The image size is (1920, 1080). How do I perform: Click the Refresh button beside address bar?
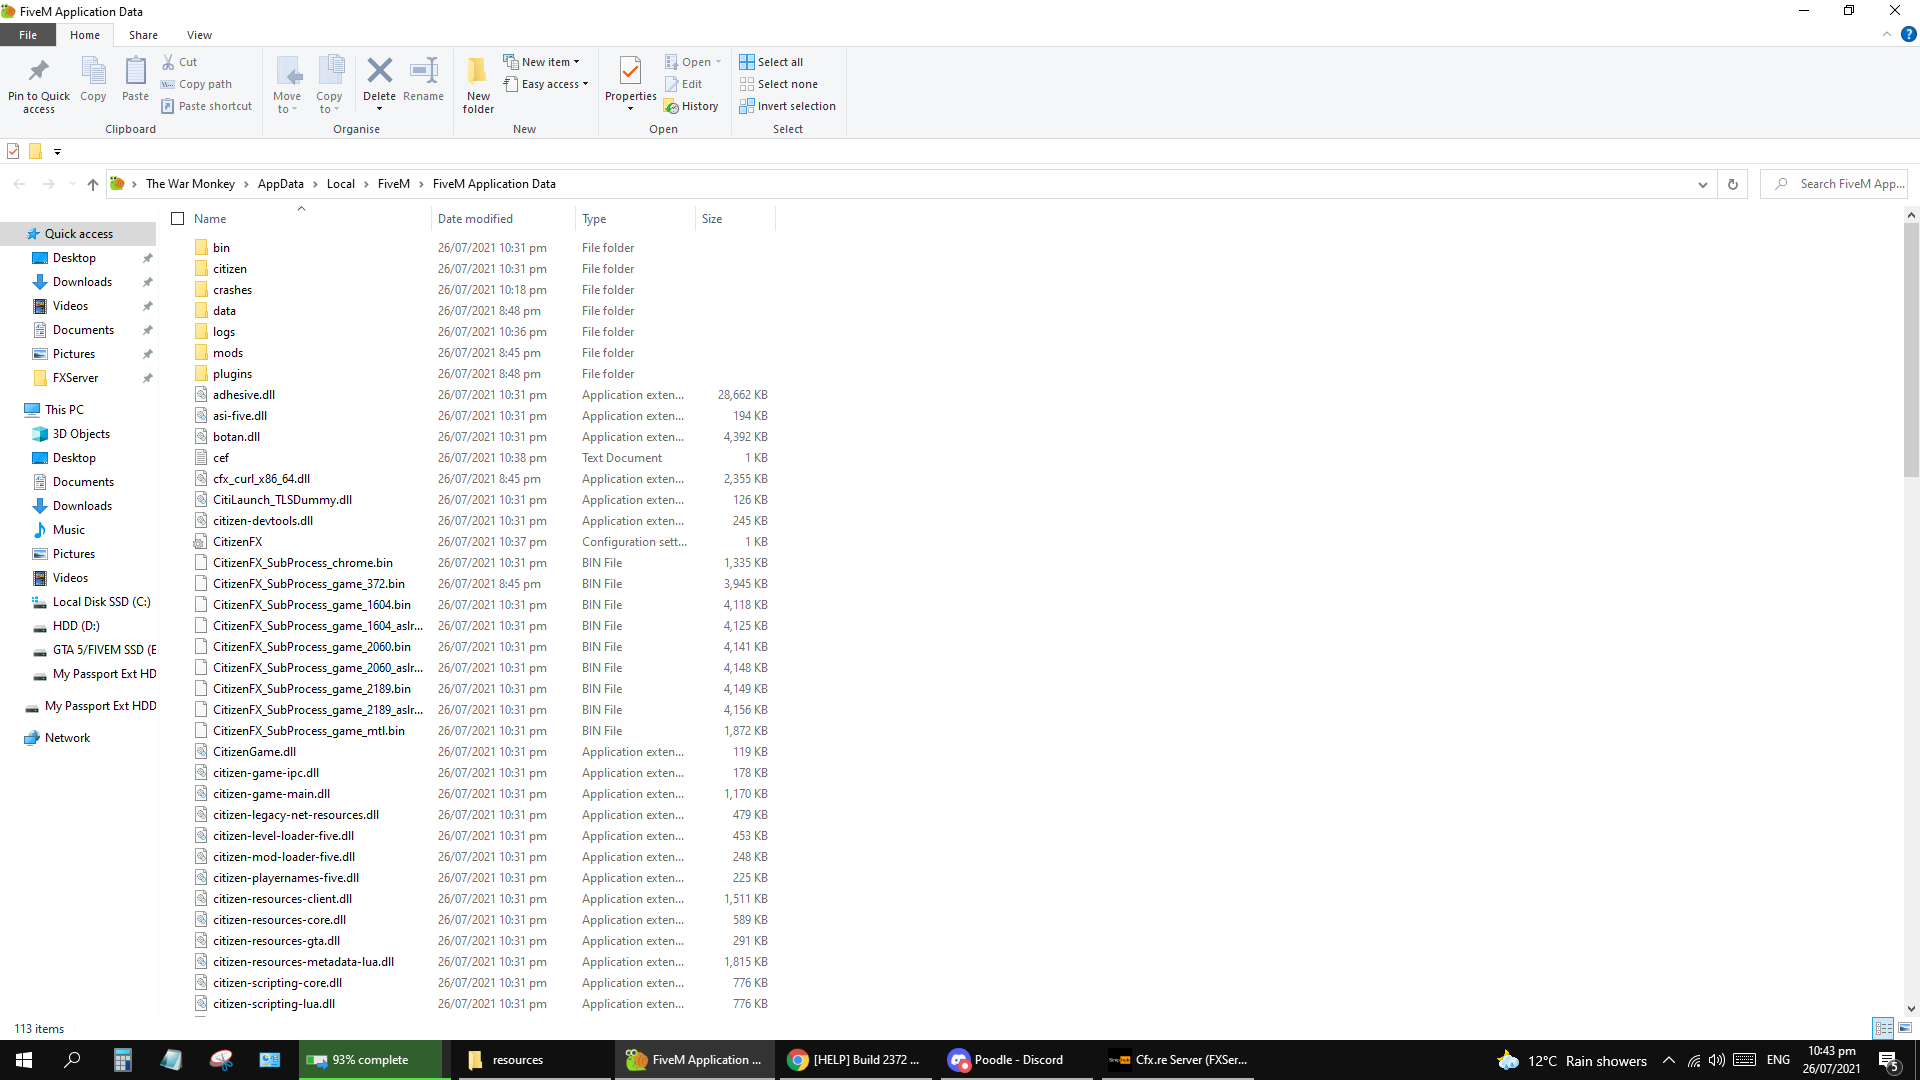tap(1733, 184)
